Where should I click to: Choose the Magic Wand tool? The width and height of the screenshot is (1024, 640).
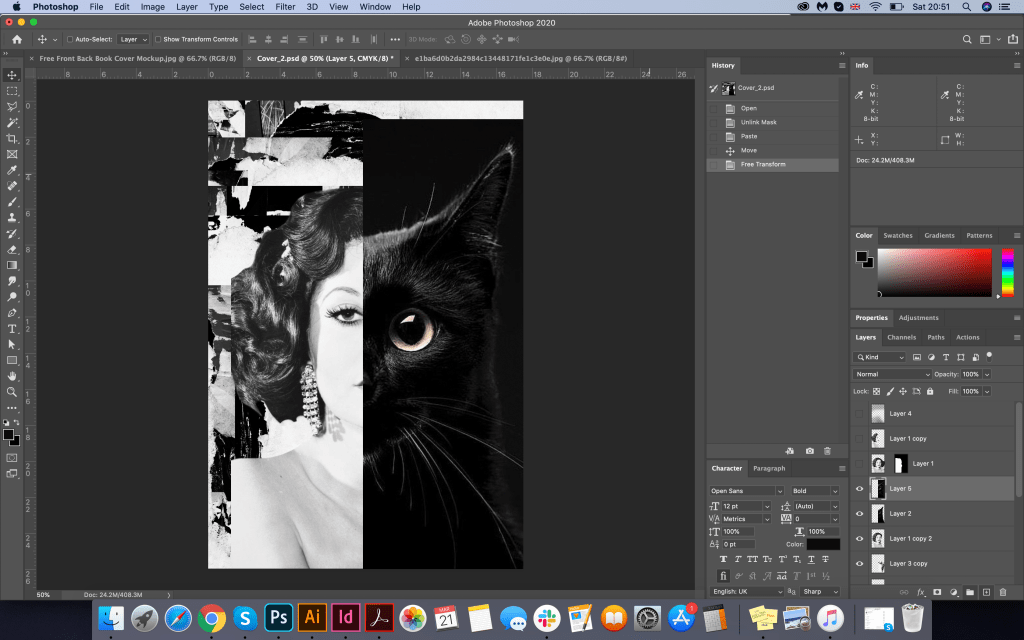[x=12, y=122]
